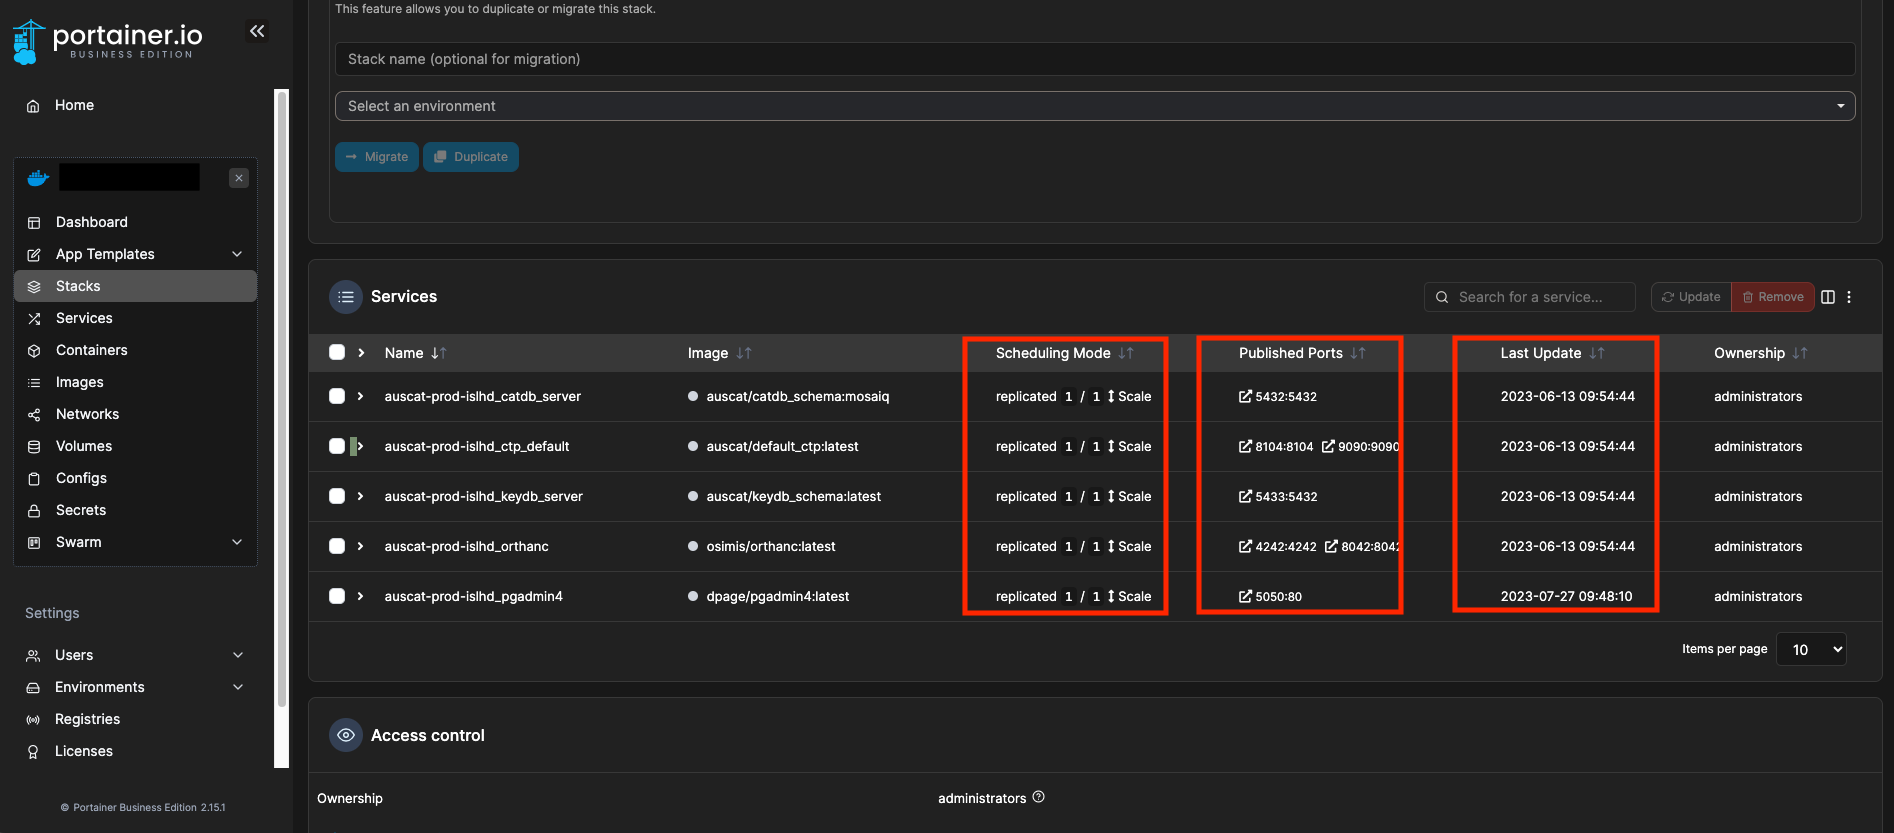
Task: Check the orthanc service checkbox
Action: 337,546
